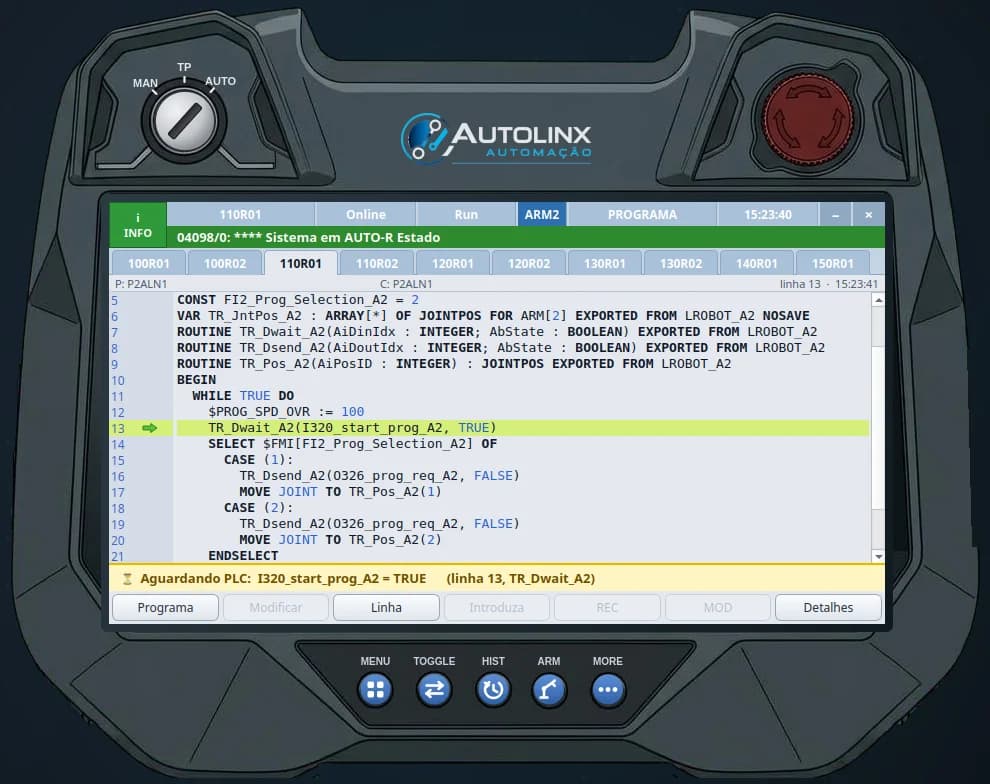Open the 110R02 tab
Screen dimensions: 990x784
coord(377,263)
